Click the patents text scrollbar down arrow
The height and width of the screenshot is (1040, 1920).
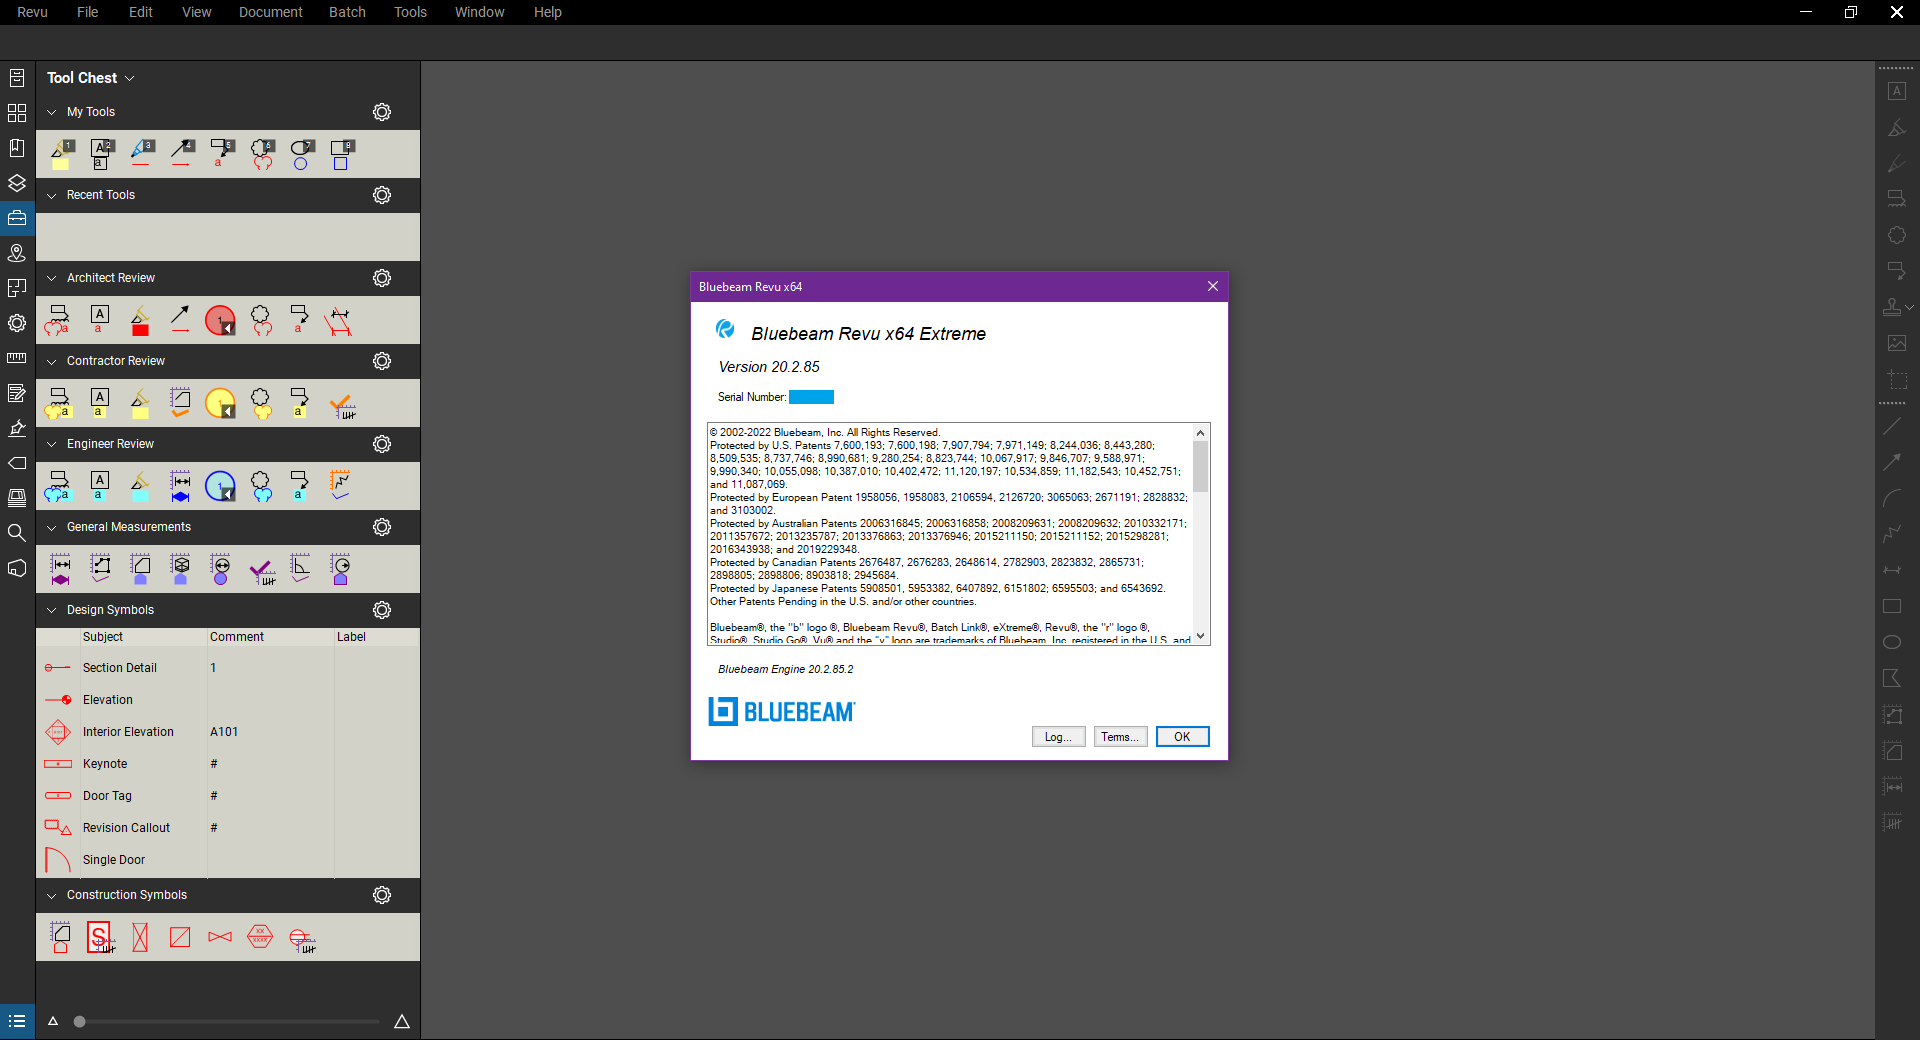[x=1201, y=636]
